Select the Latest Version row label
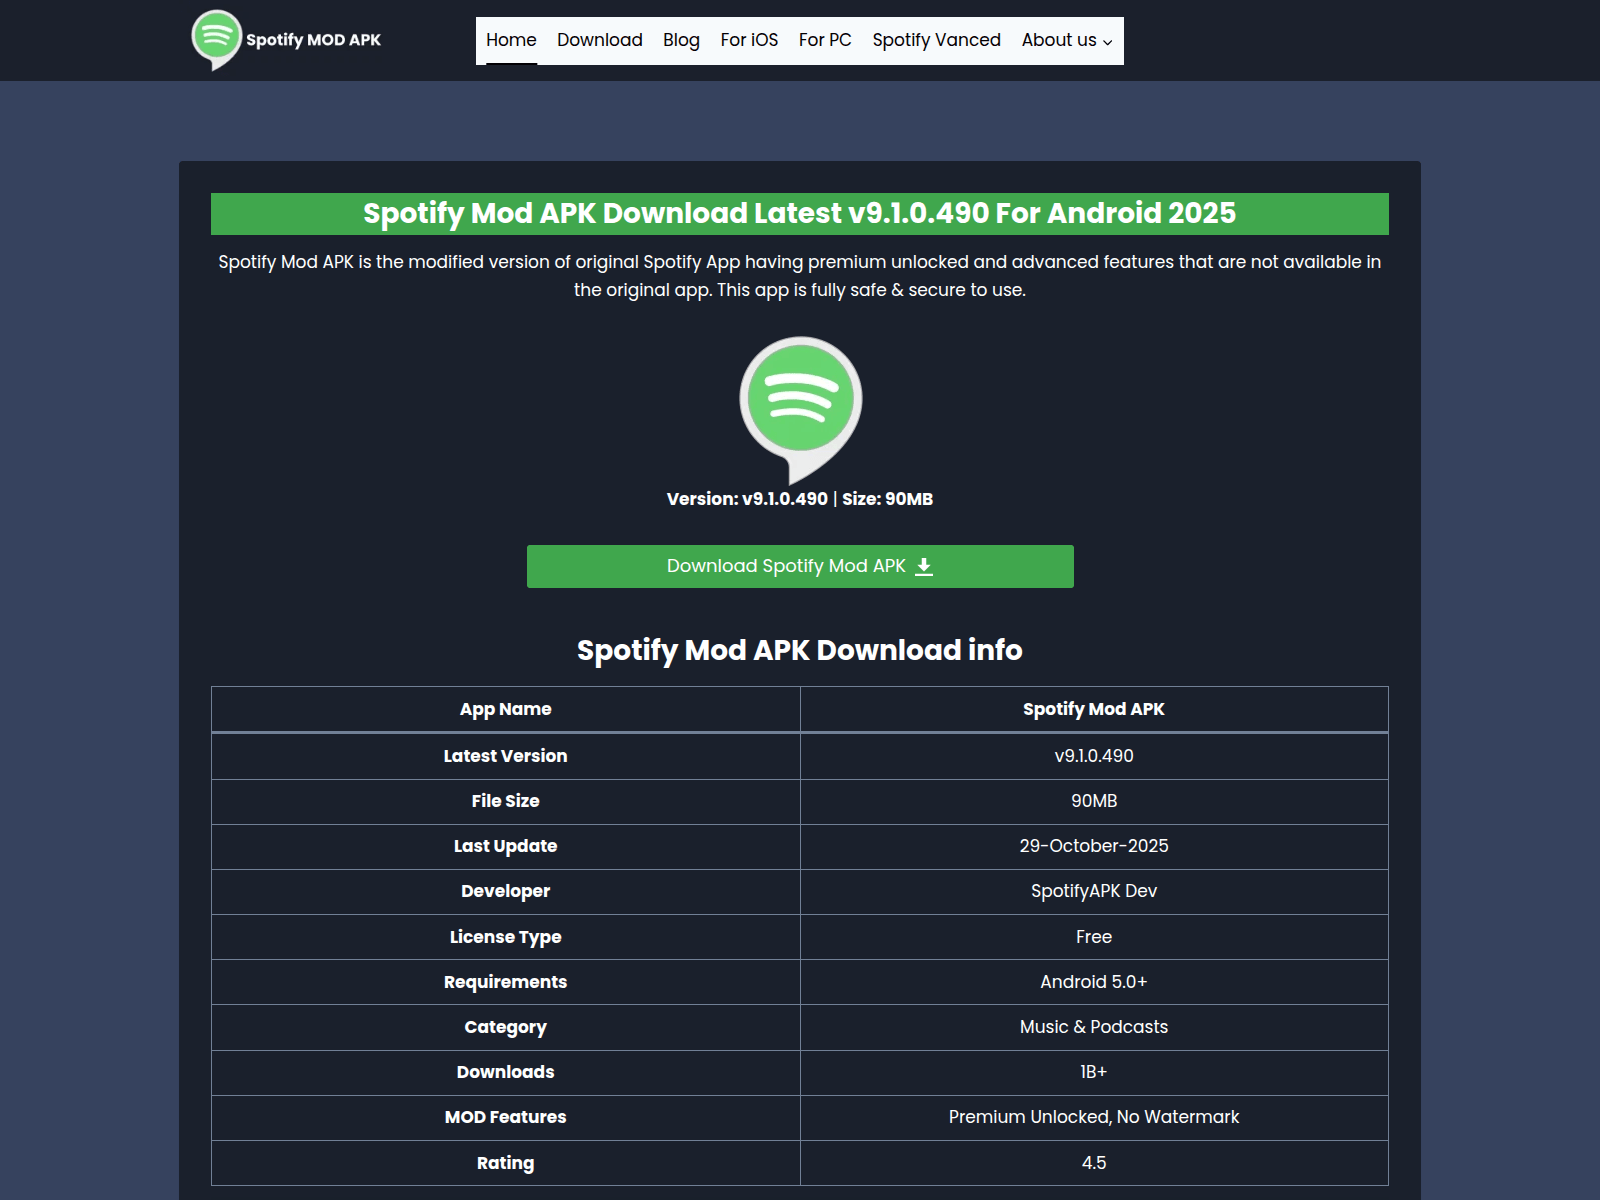Image resolution: width=1600 pixels, height=1200 pixels. click(506, 756)
